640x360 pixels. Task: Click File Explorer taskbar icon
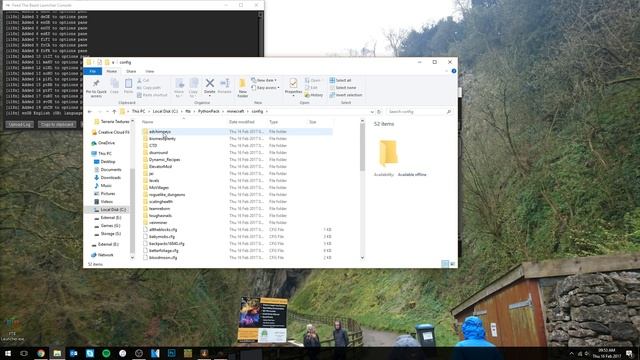coord(57,353)
